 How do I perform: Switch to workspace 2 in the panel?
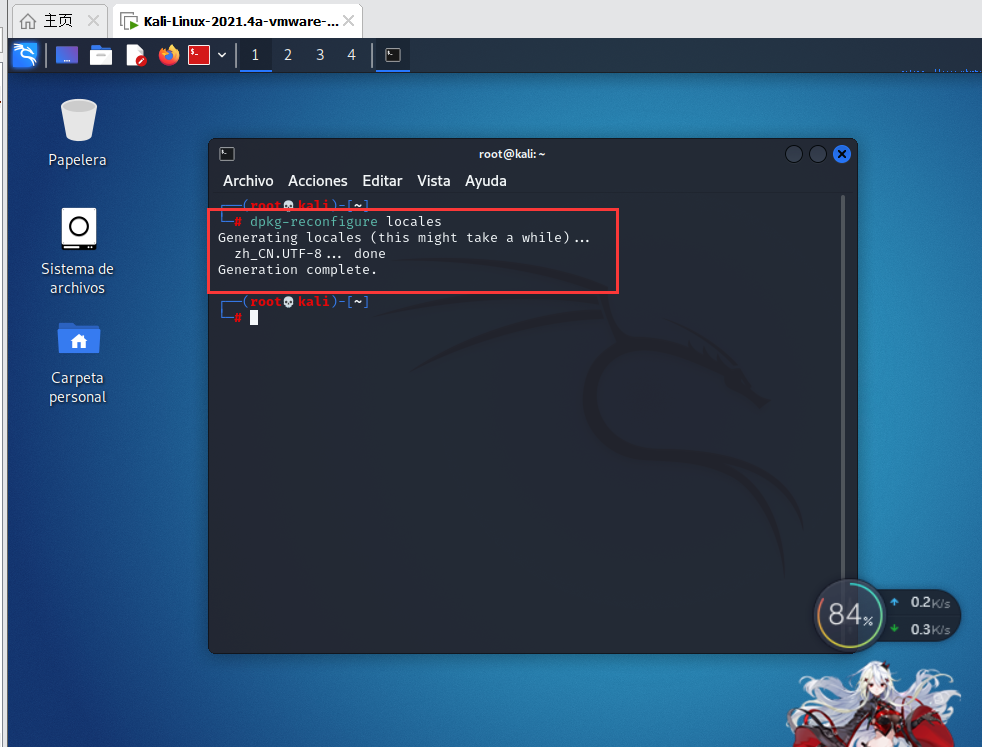(x=287, y=55)
